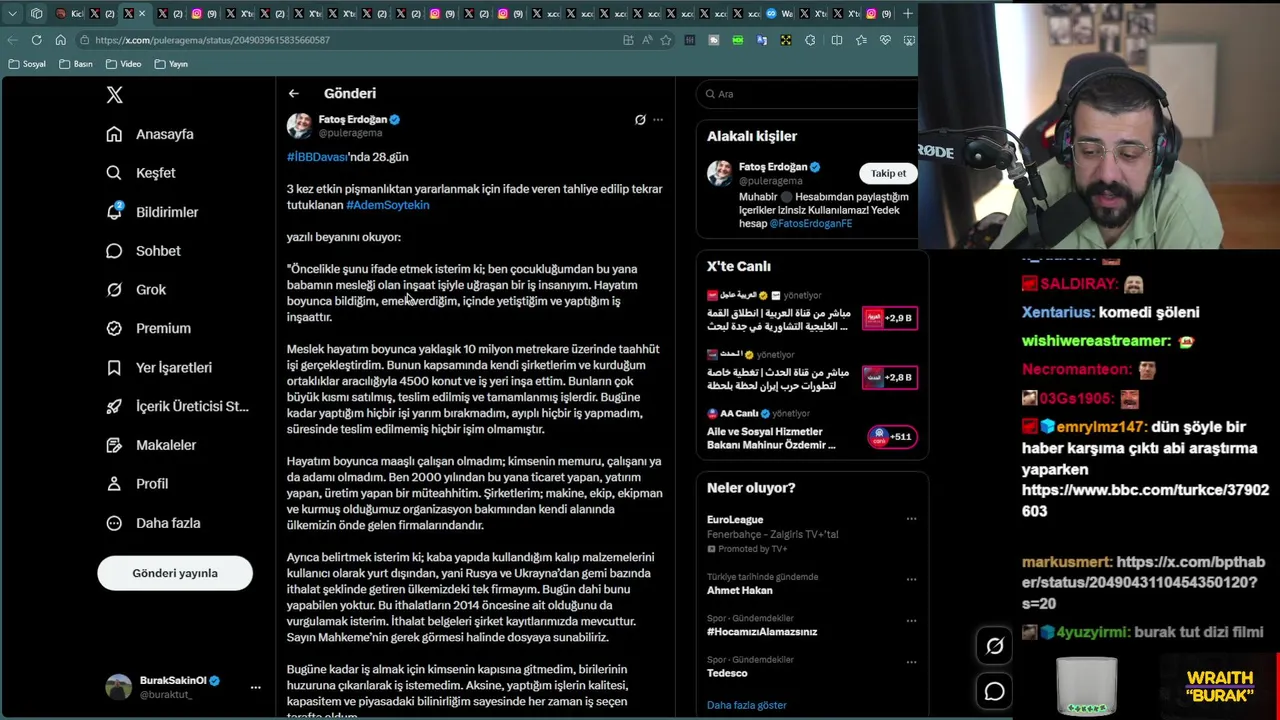
Task: Open the tab search dropdown arrow
Action: tap(12, 13)
